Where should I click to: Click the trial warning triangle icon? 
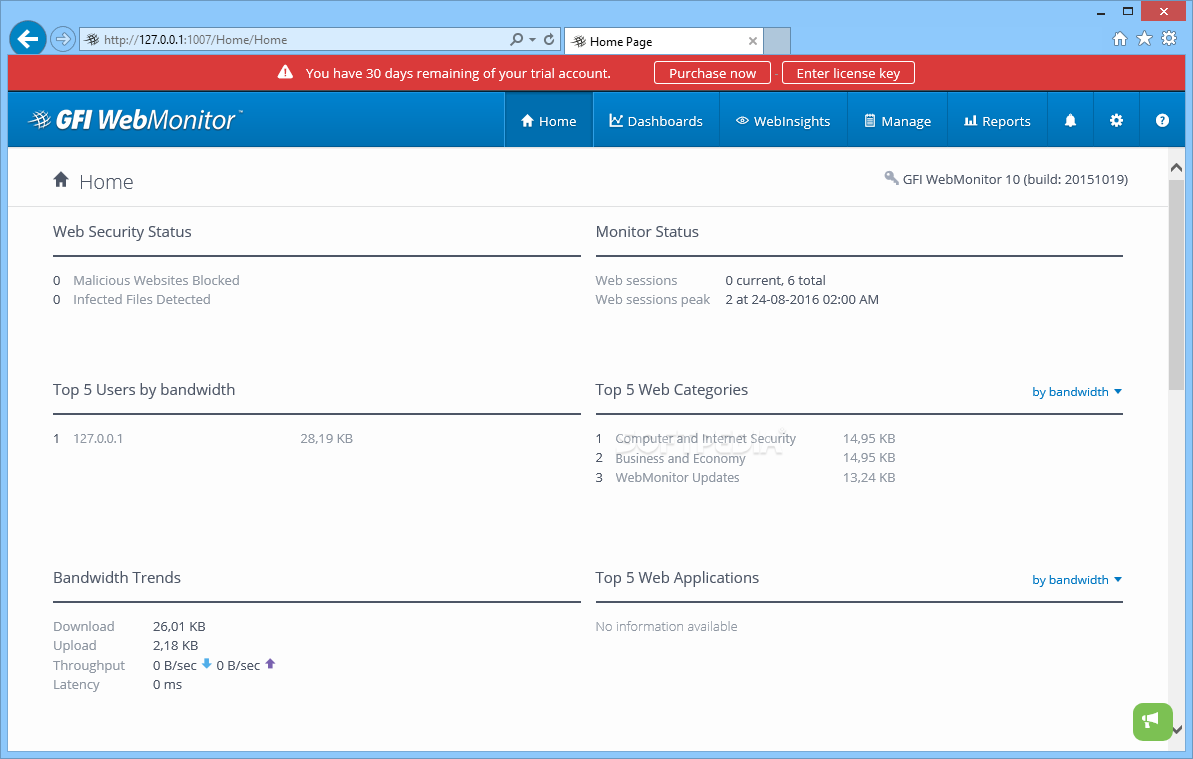(285, 72)
